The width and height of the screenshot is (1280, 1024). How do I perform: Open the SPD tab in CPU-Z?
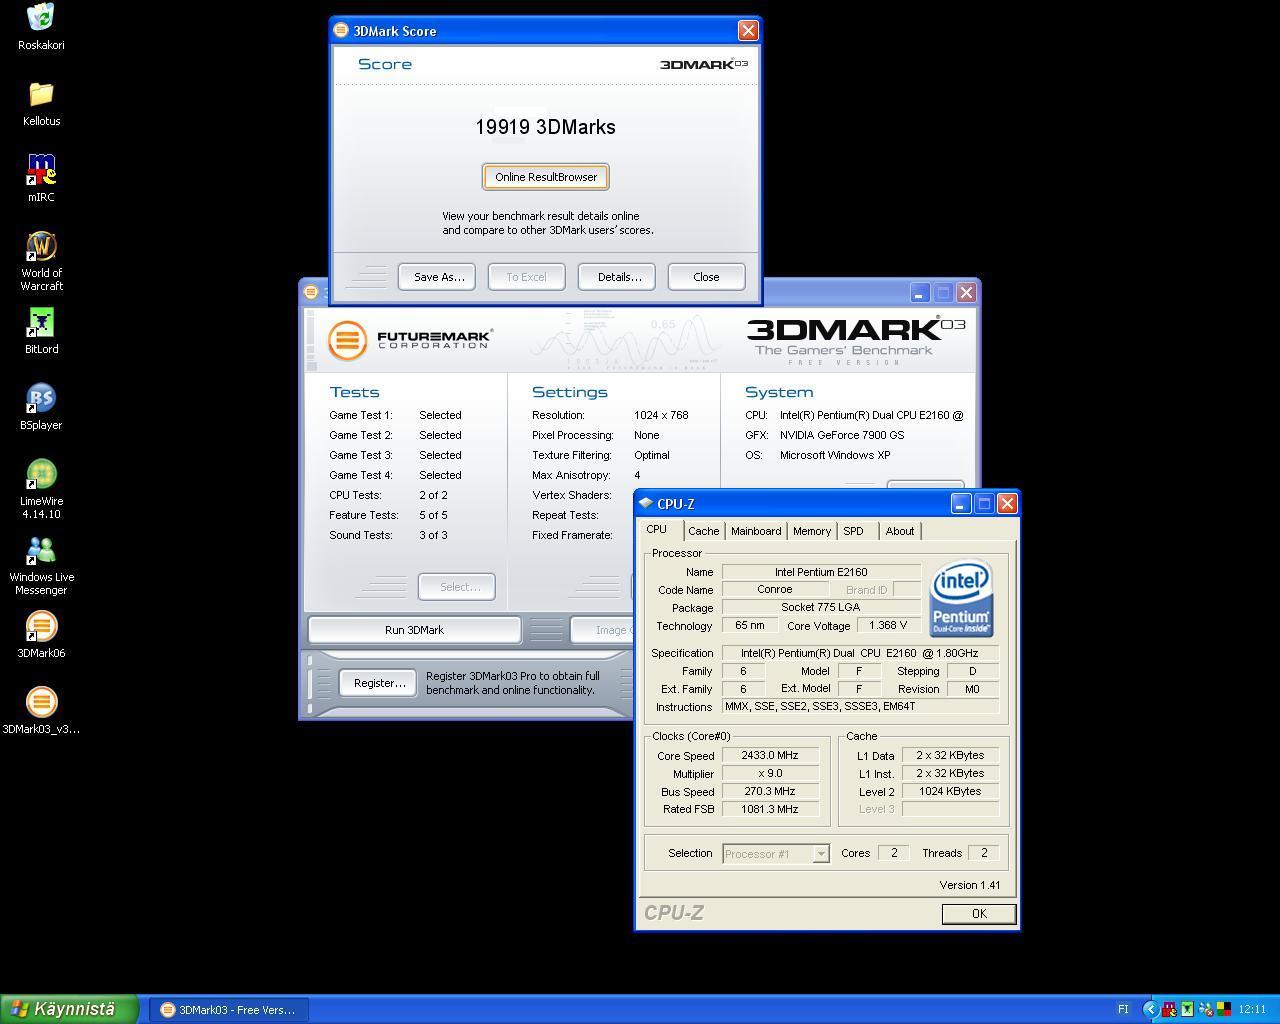[853, 531]
